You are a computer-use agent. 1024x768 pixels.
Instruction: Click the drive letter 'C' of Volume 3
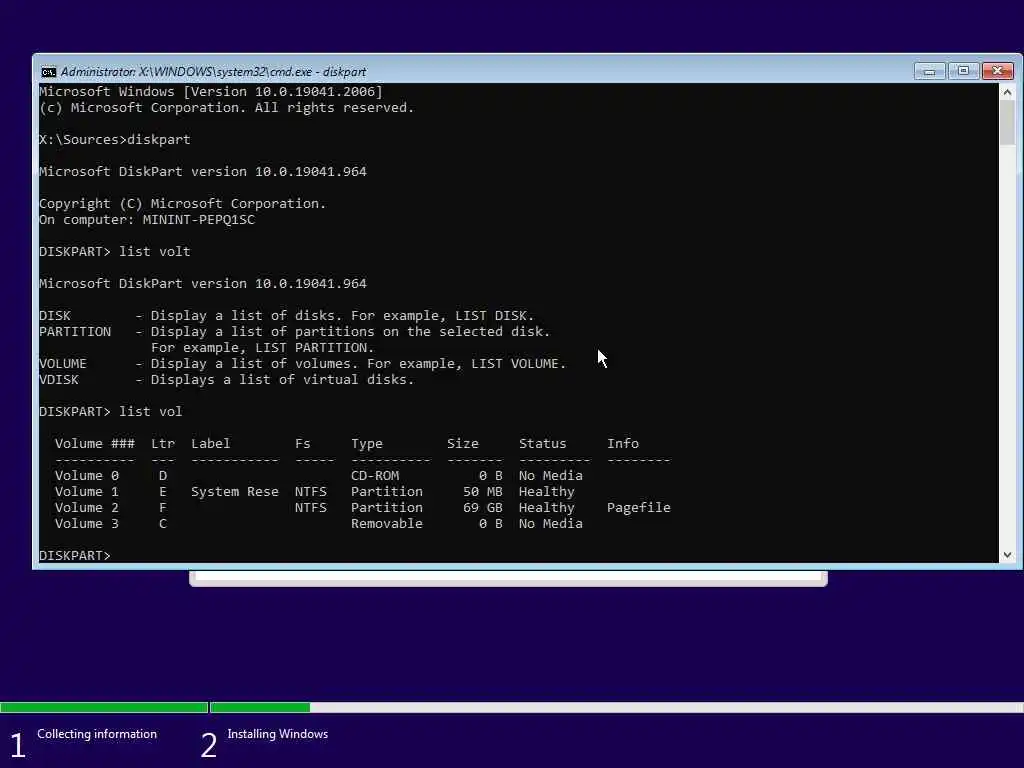point(163,523)
